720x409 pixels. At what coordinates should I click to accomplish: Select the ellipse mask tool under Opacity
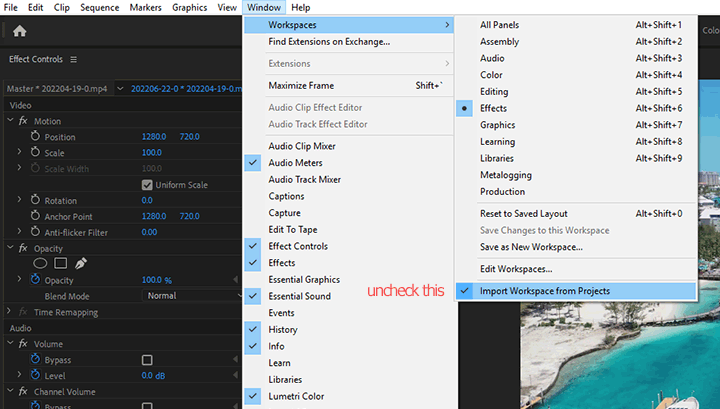[x=41, y=263]
